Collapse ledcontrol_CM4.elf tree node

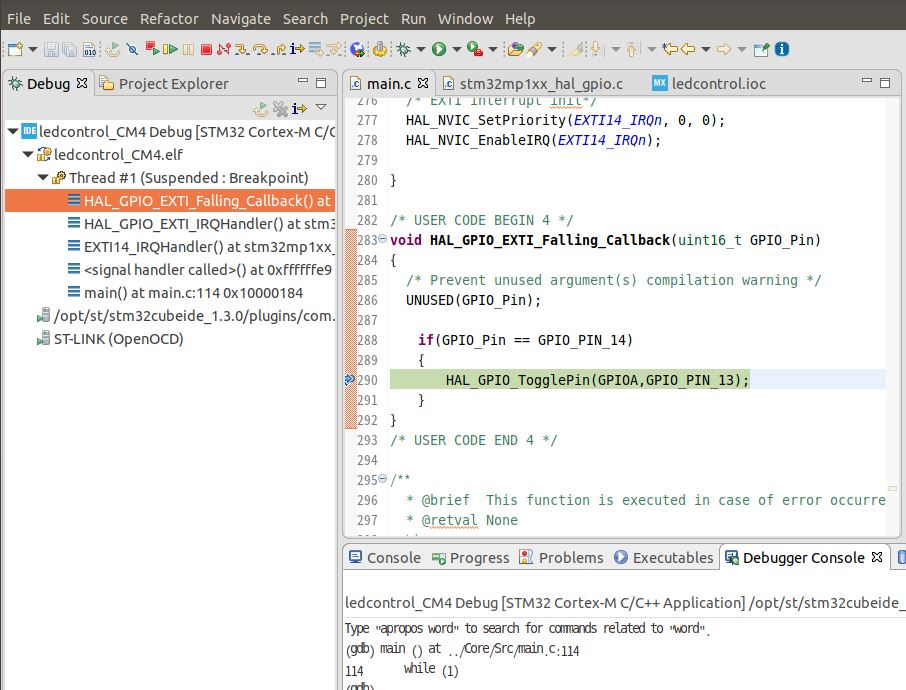[x=28, y=154]
